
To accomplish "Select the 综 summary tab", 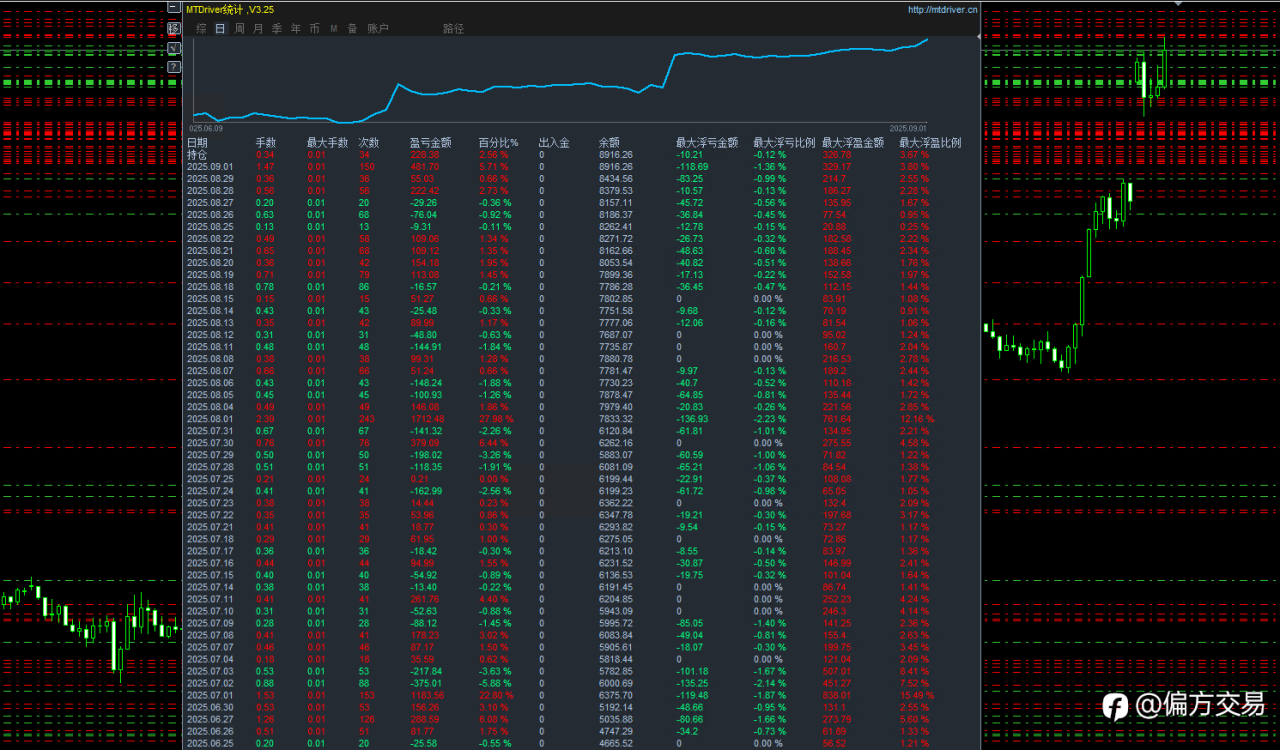I will [201, 29].
